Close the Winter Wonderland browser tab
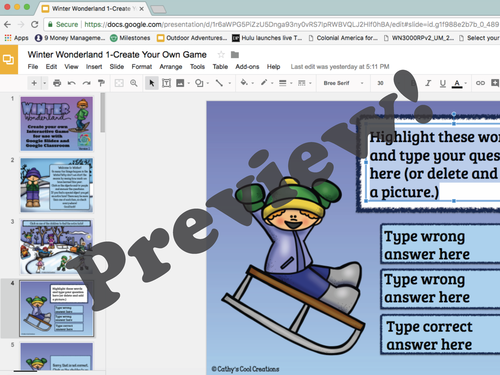Image resolution: width=500 pixels, height=375 pixels. click(x=142, y=9)
